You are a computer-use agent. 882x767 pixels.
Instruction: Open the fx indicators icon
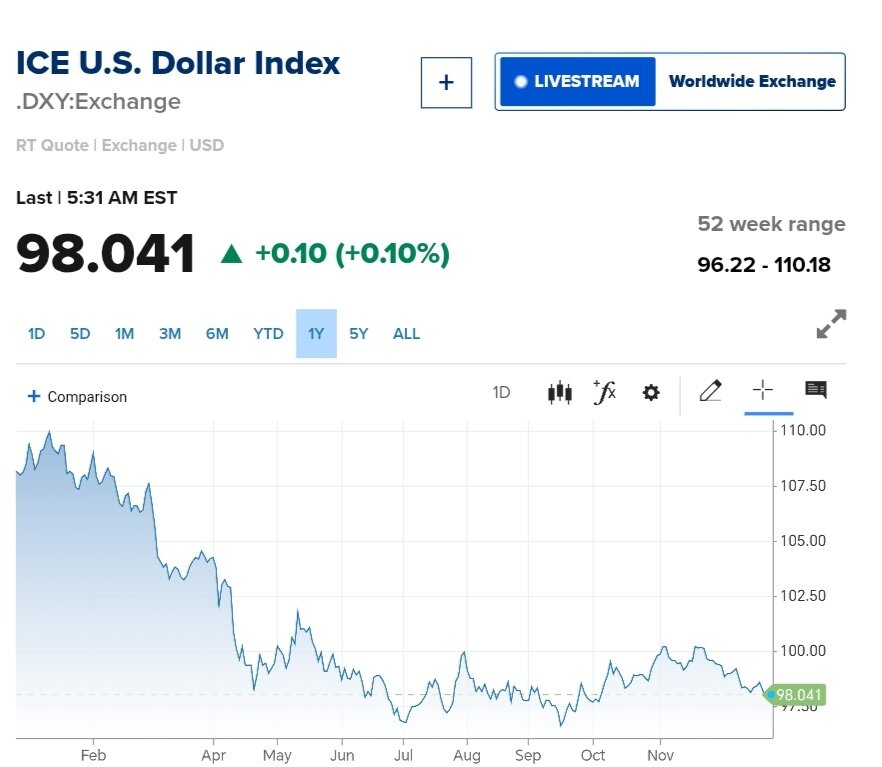pos(605,392)
